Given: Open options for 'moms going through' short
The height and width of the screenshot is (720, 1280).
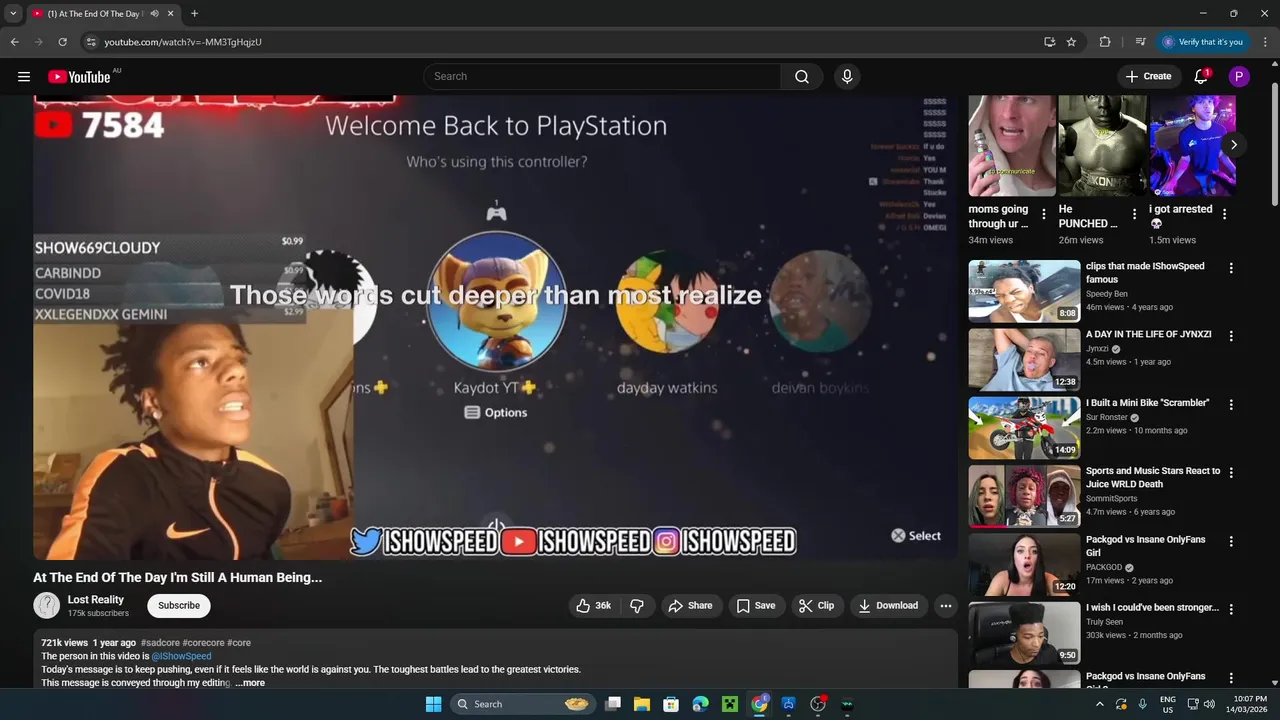Looking at the screenshot, I should 1043,214.
